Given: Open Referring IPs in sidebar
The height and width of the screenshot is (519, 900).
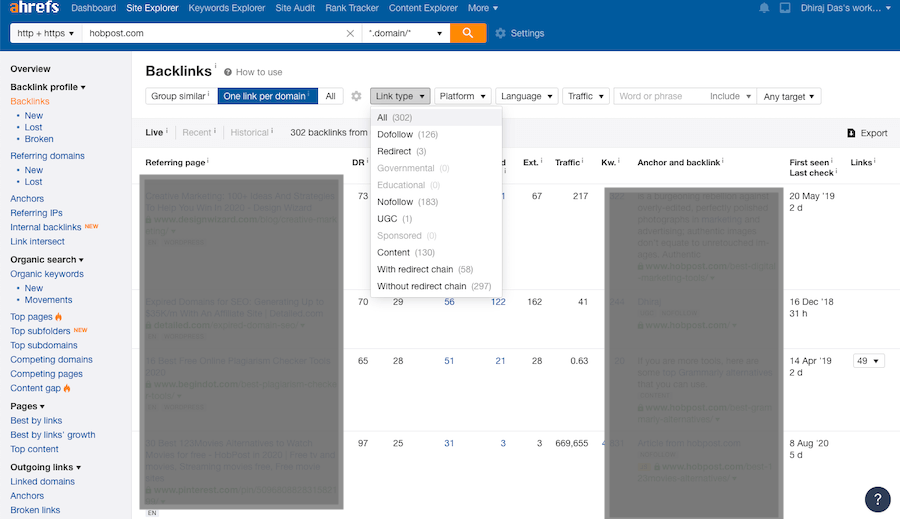Looking at the screenshot, I should [36, 213].
